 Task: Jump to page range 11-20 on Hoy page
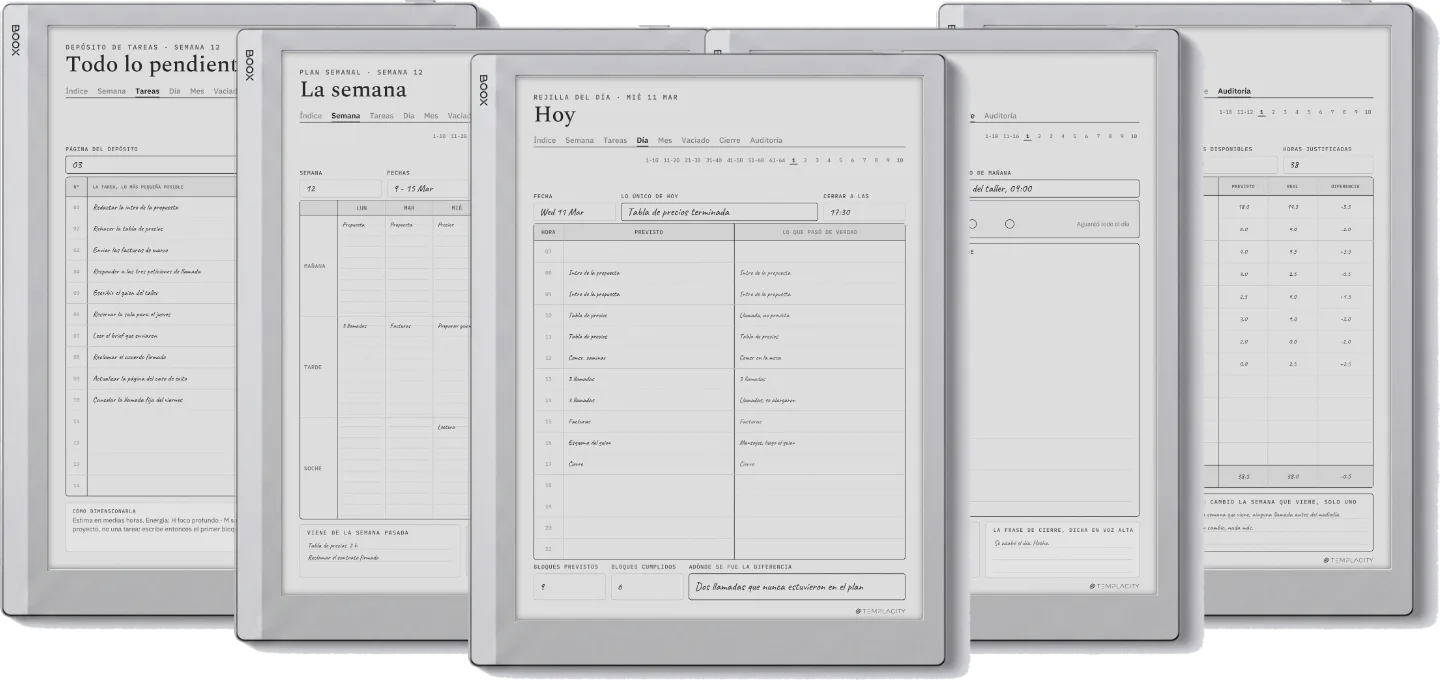pos(671,160)
